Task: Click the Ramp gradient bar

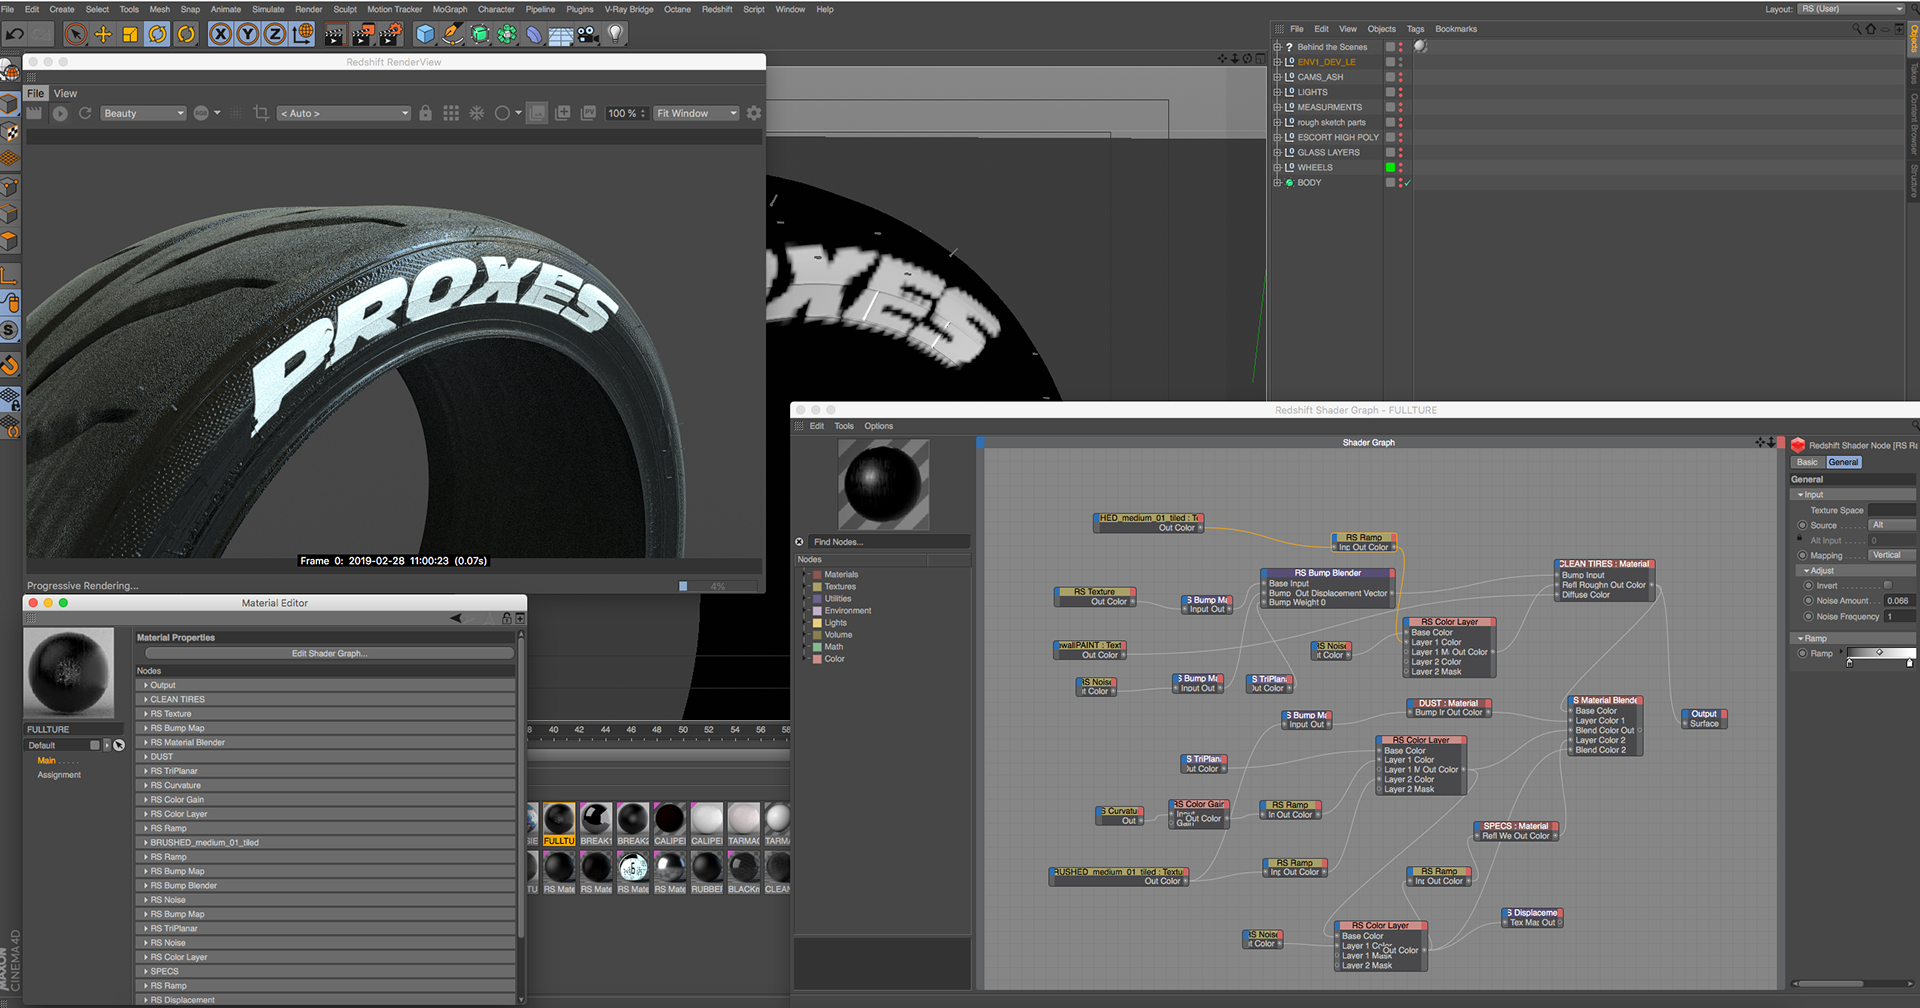Action: tap(1880, 653)
